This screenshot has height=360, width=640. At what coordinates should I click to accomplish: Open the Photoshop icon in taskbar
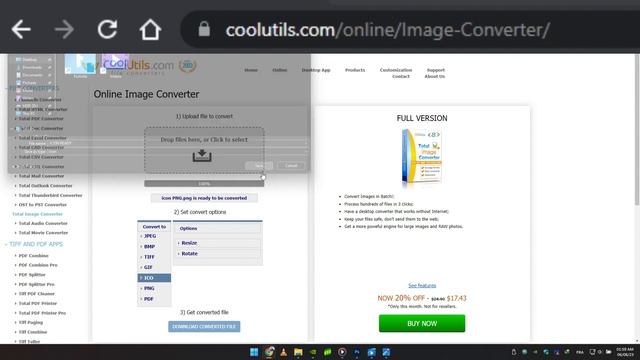357,352
